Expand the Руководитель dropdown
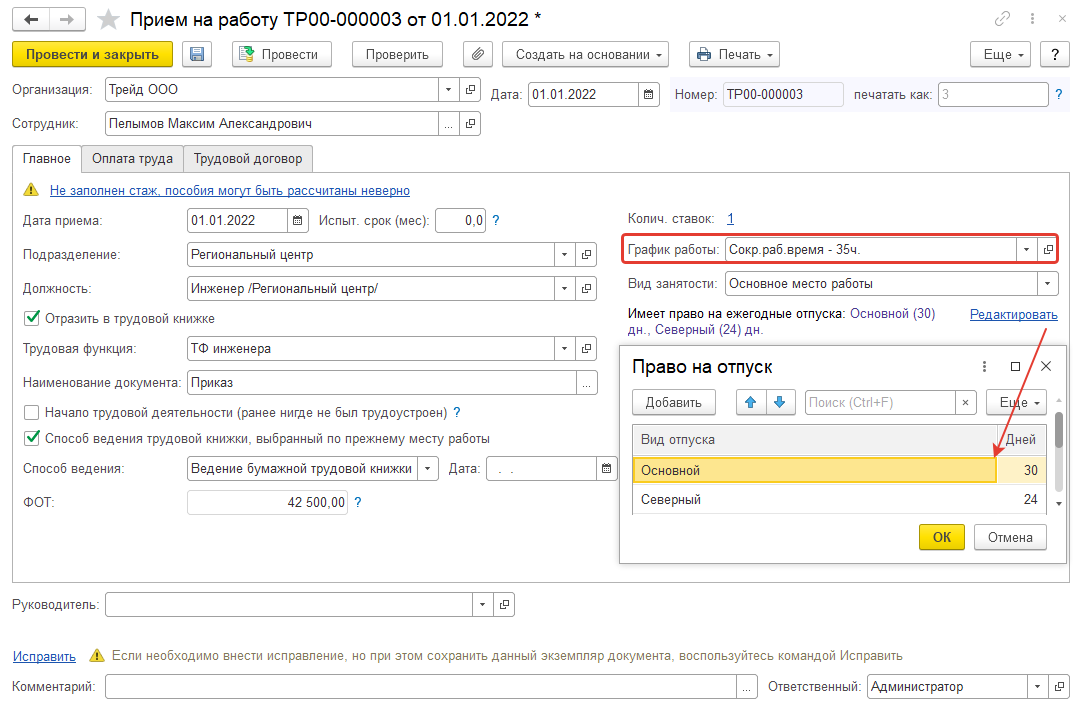1073x706 pixels. (x=482, y=605)
